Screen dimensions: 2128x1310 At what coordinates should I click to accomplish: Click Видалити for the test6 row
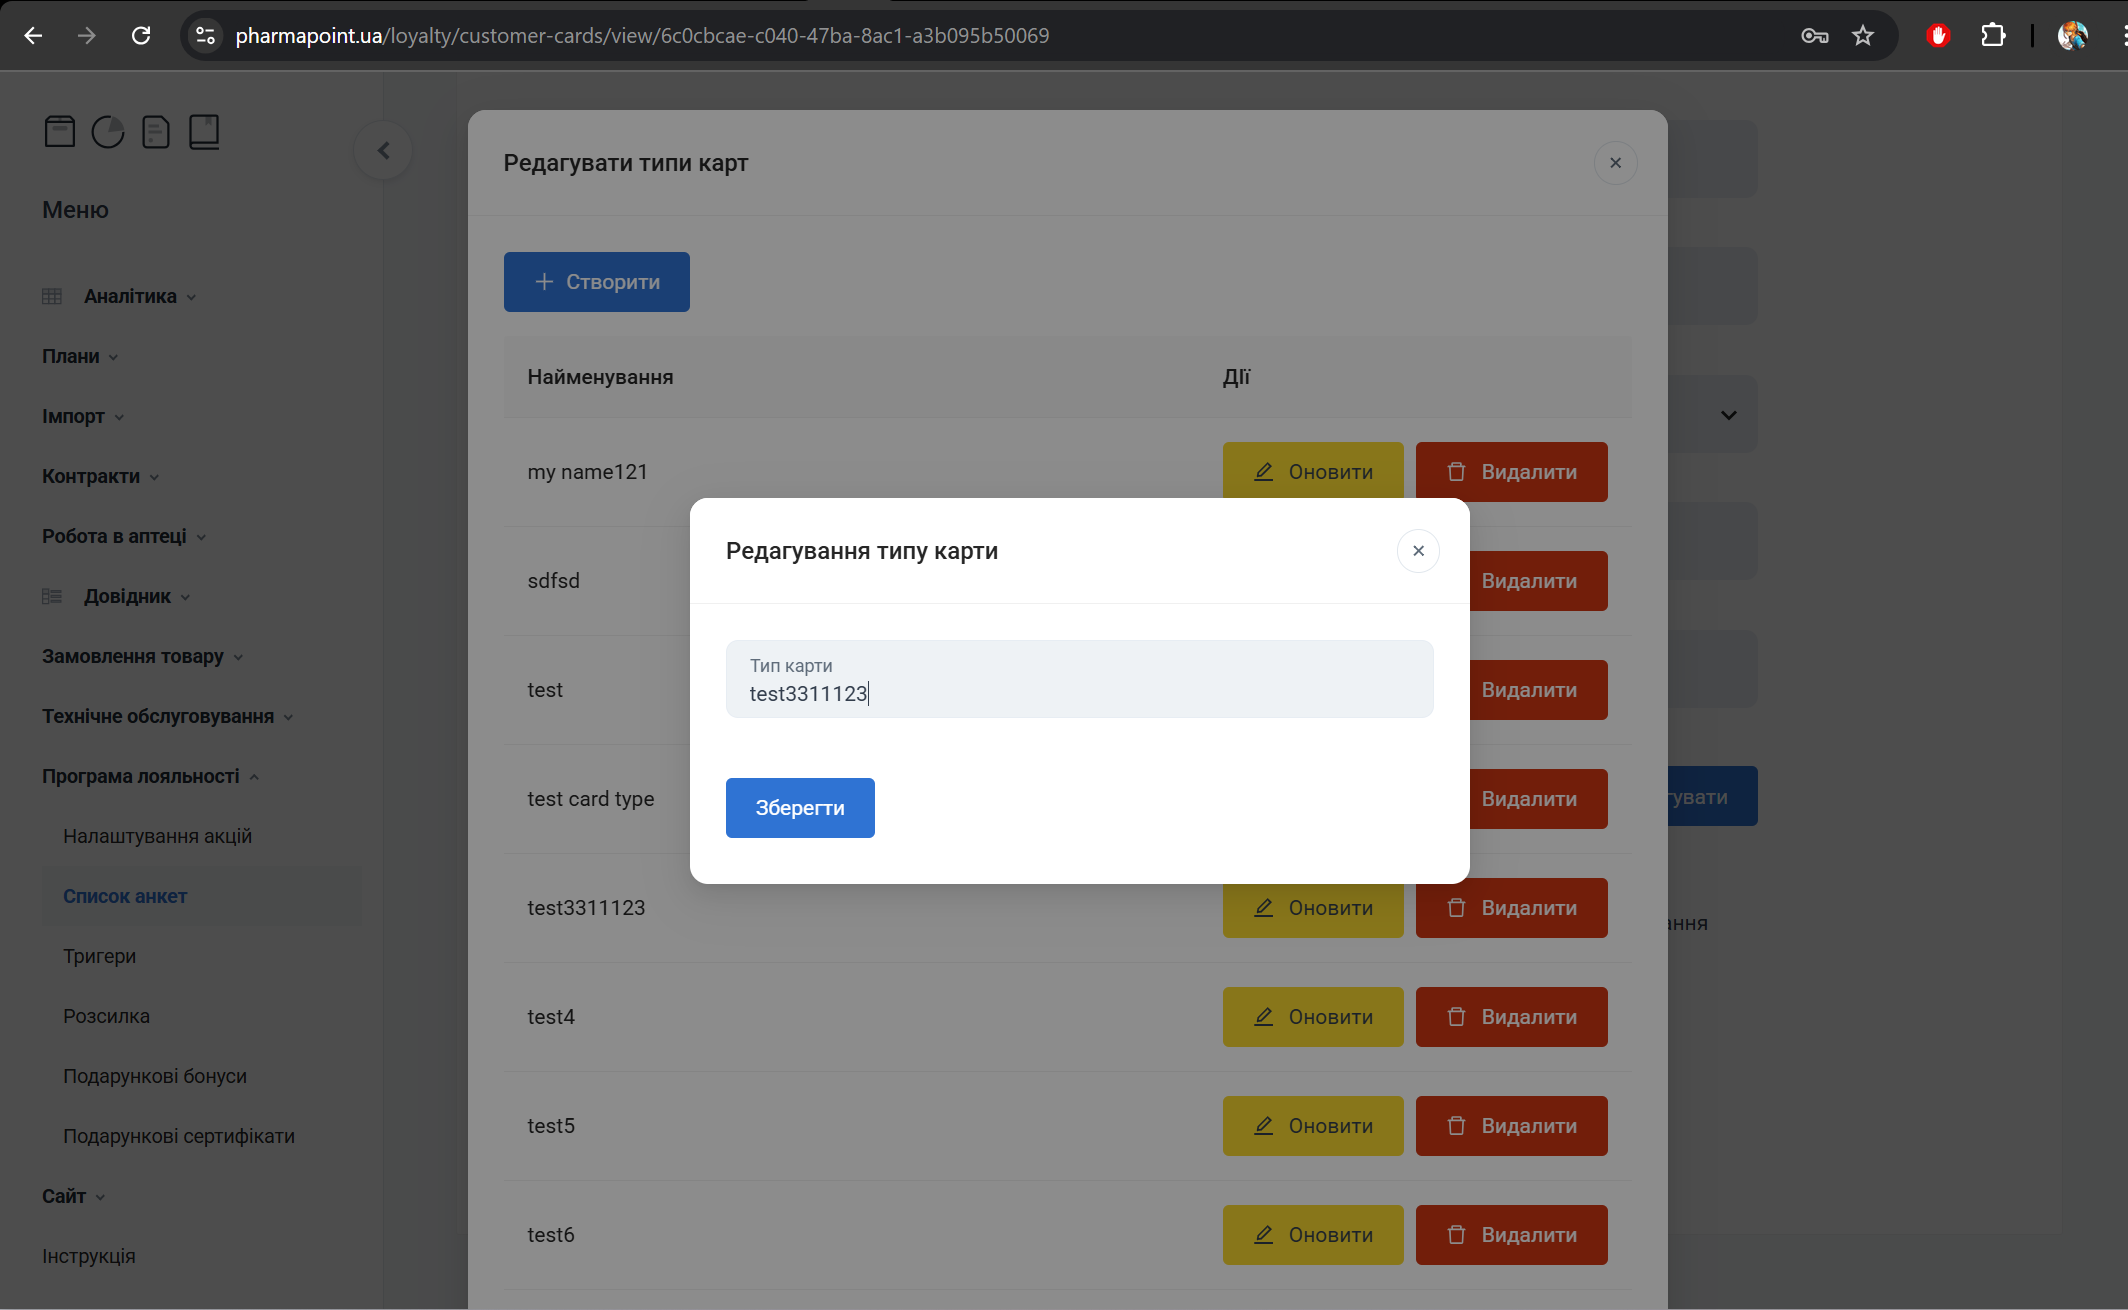(x=1511, y=1235)
